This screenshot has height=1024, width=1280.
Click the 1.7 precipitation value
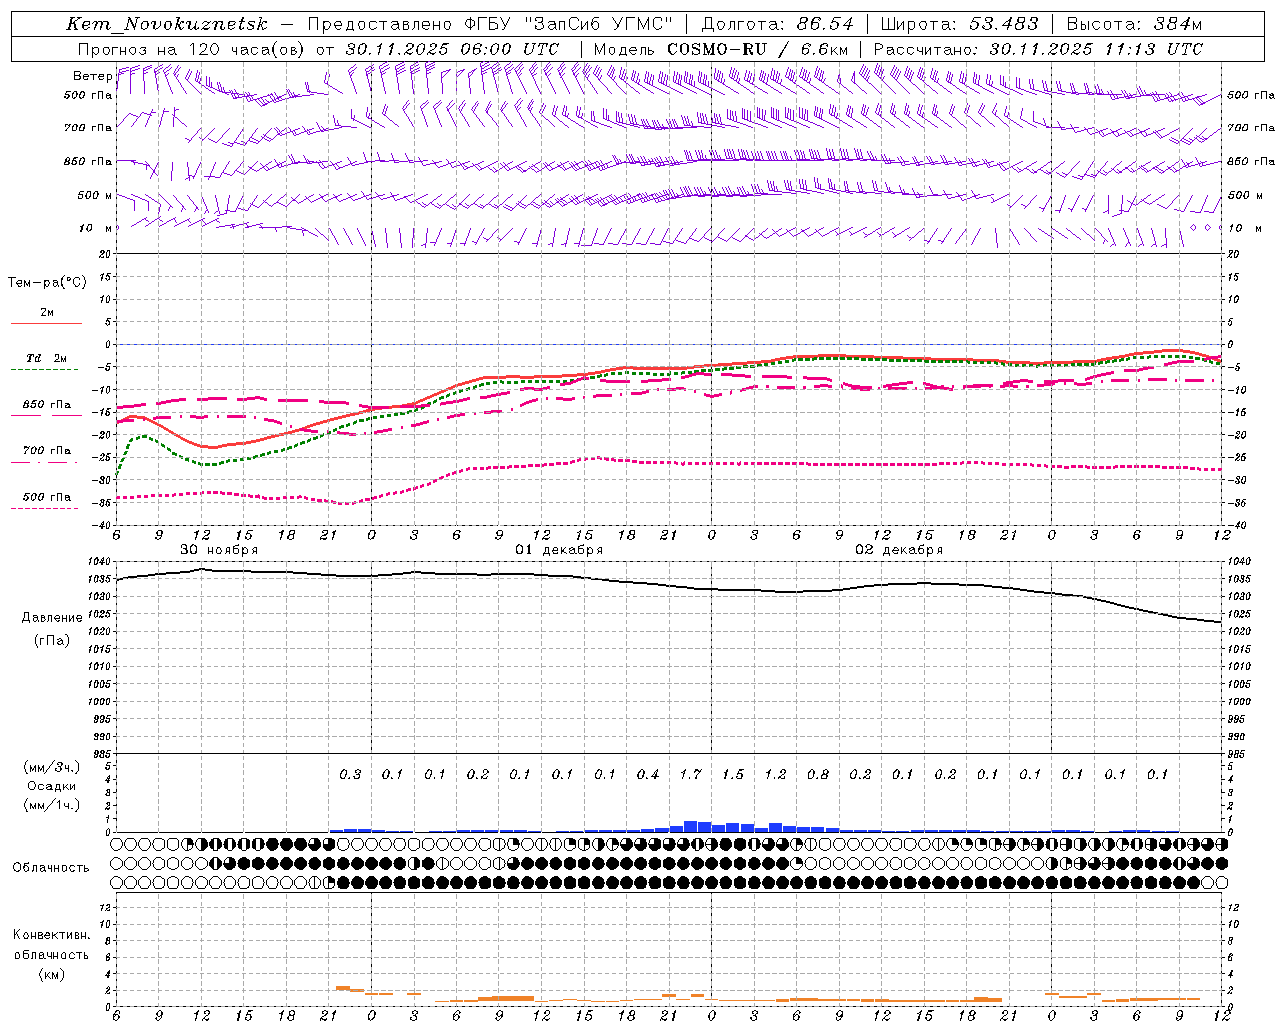tap(691, 774)
